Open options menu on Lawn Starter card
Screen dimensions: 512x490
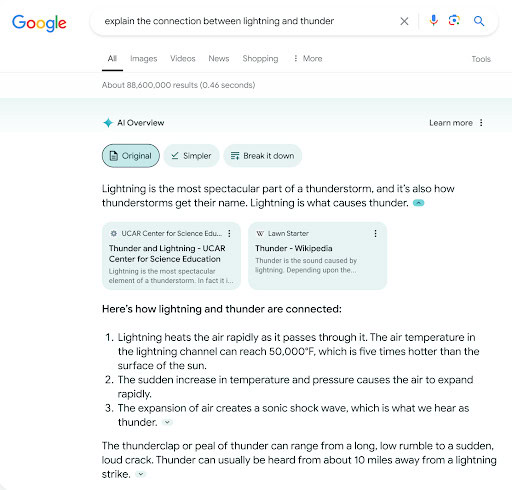(x=375, y=233)
